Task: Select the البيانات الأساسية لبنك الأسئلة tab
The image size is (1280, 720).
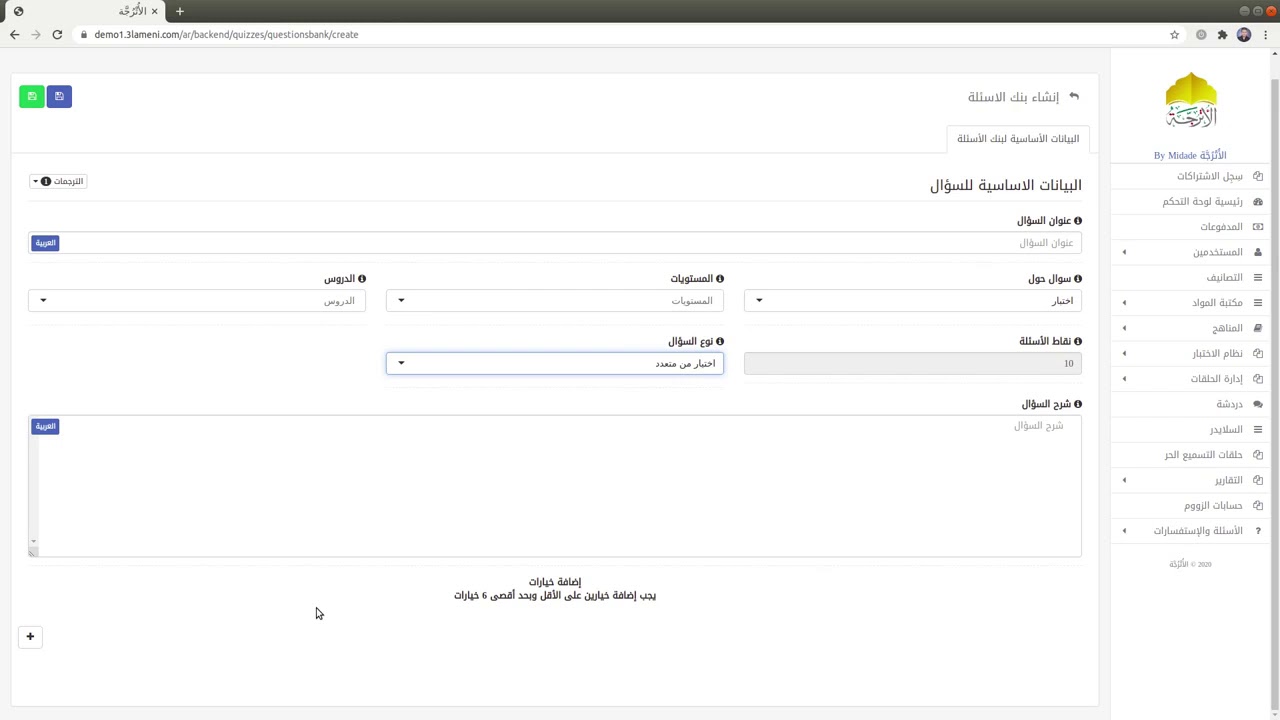Action: (x=1018, y=139)
